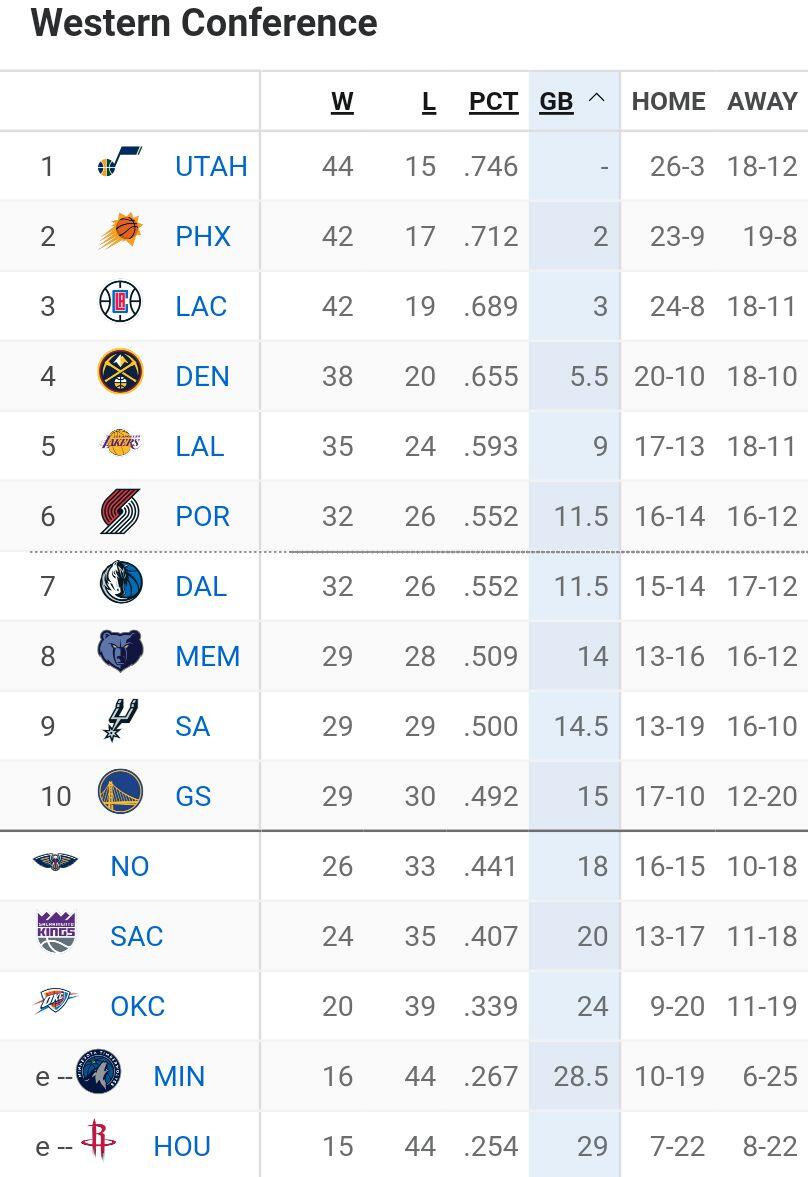Toggle the GB sort arrow

[x=597, y=99]
